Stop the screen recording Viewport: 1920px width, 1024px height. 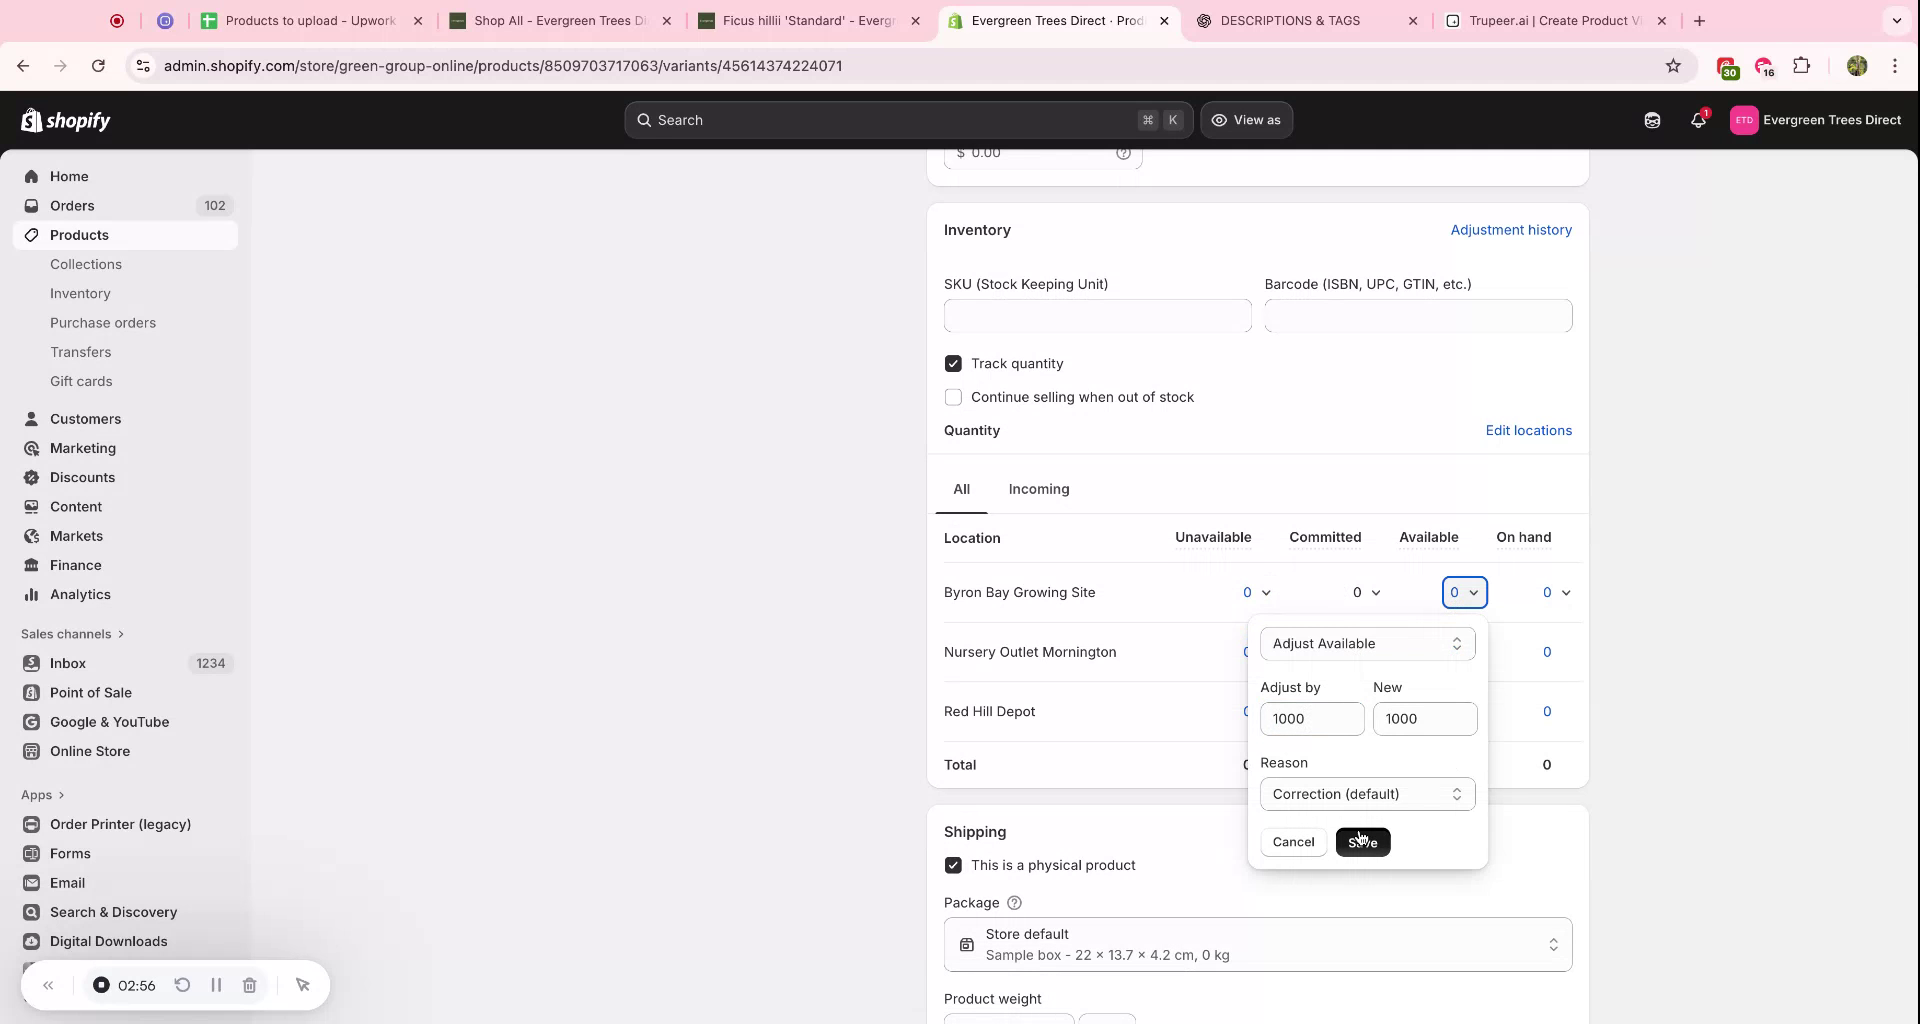[x=101, y=985]
